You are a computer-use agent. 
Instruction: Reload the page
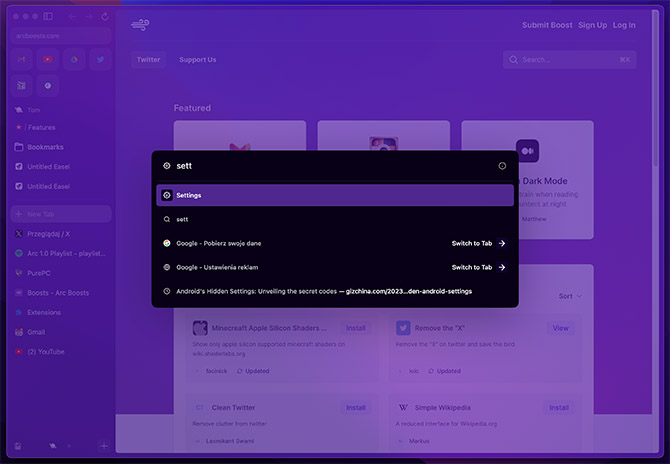tap(105, 16)
